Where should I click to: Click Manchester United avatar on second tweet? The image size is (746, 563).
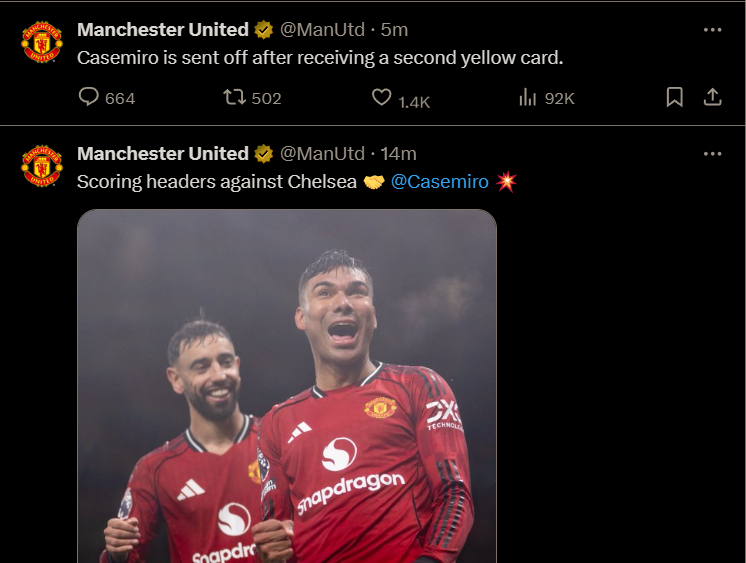(42, 166)
